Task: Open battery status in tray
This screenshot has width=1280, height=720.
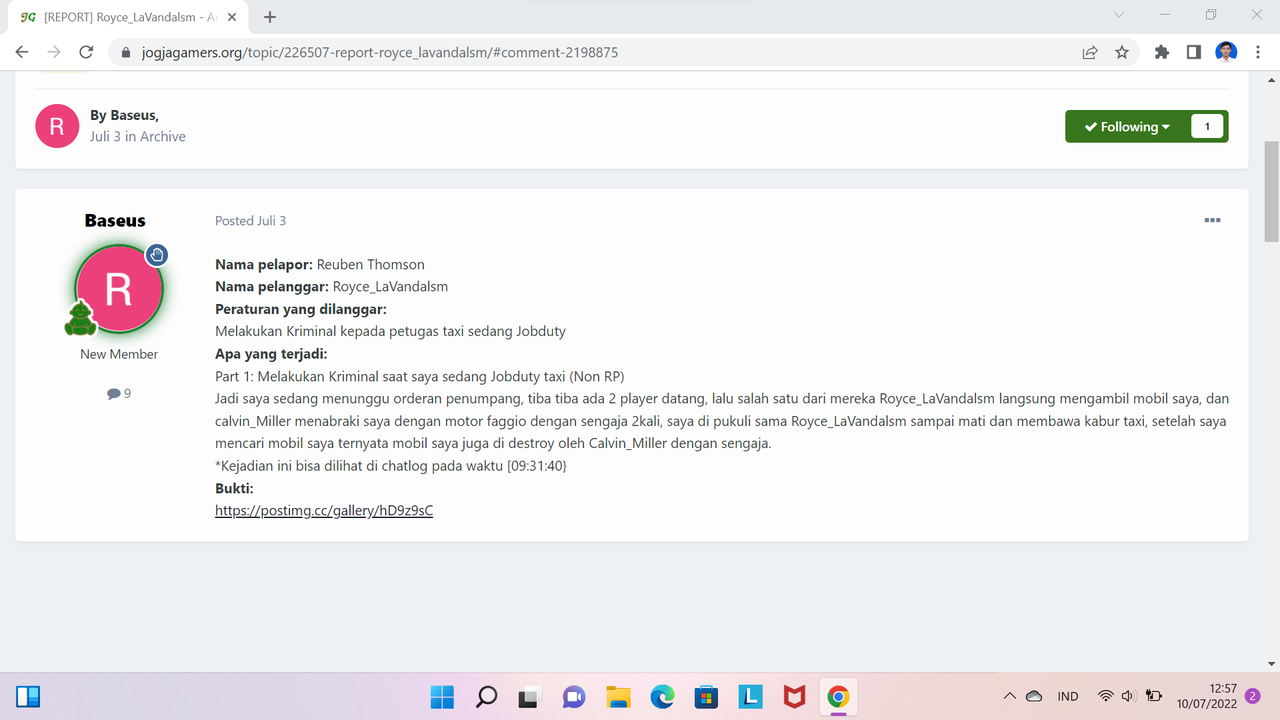Action: click(1153, 696)
